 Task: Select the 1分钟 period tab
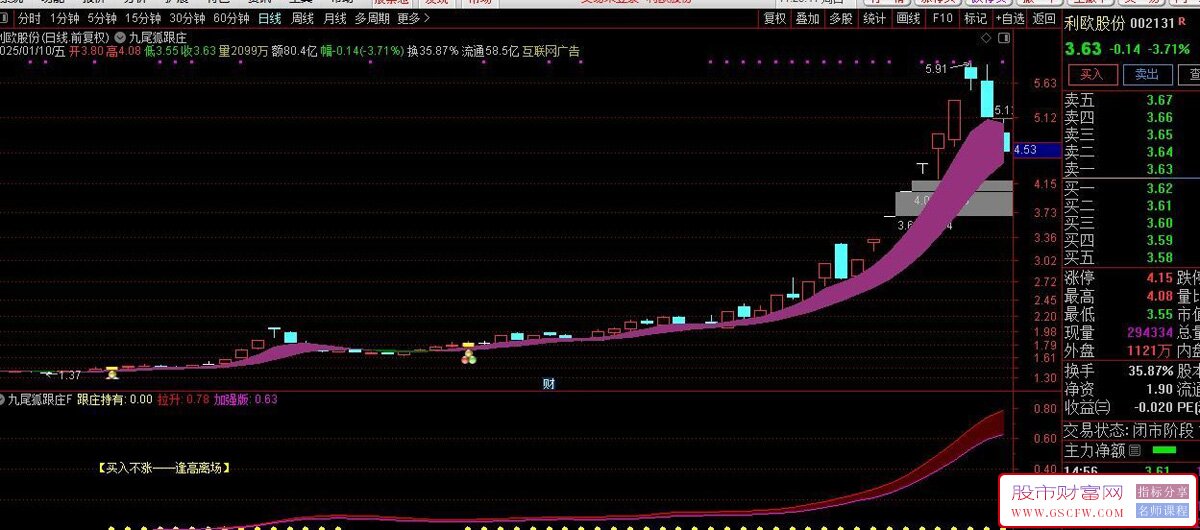pos(65,18)
